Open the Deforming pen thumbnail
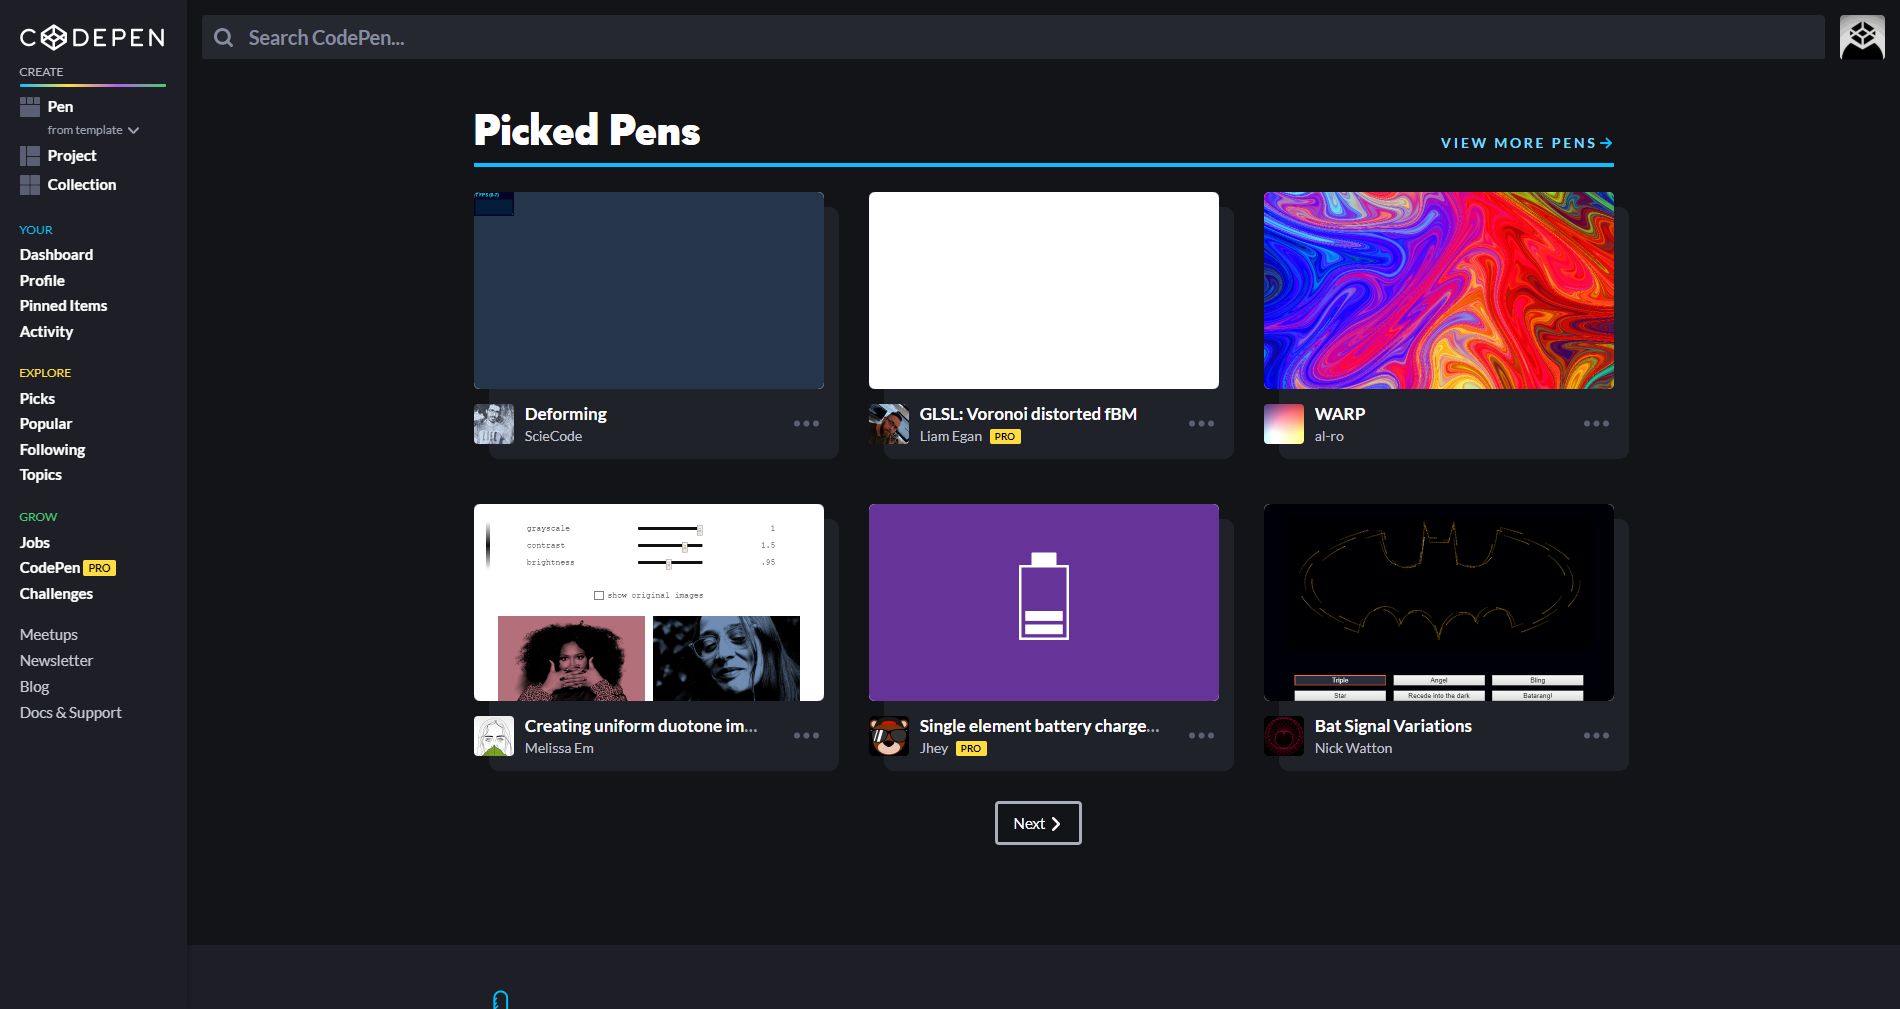 [649, 290]
